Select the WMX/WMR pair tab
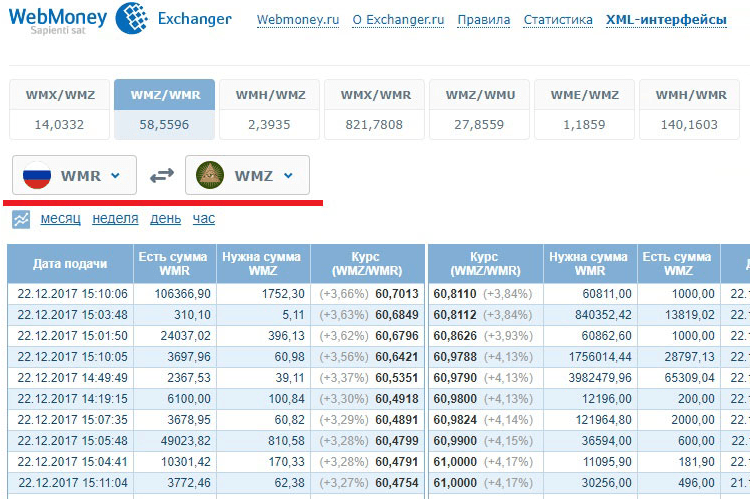Image resolution: width=750 pixels, height=500 pixels. pos(375,110)
